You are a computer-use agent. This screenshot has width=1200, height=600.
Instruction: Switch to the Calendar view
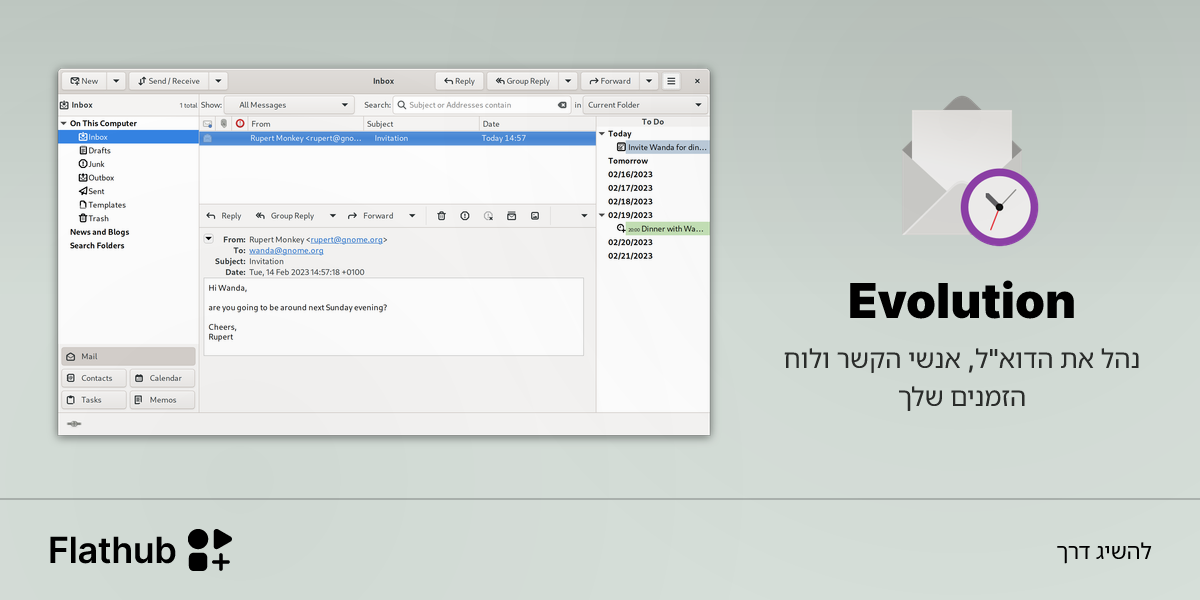click(163, 378)
